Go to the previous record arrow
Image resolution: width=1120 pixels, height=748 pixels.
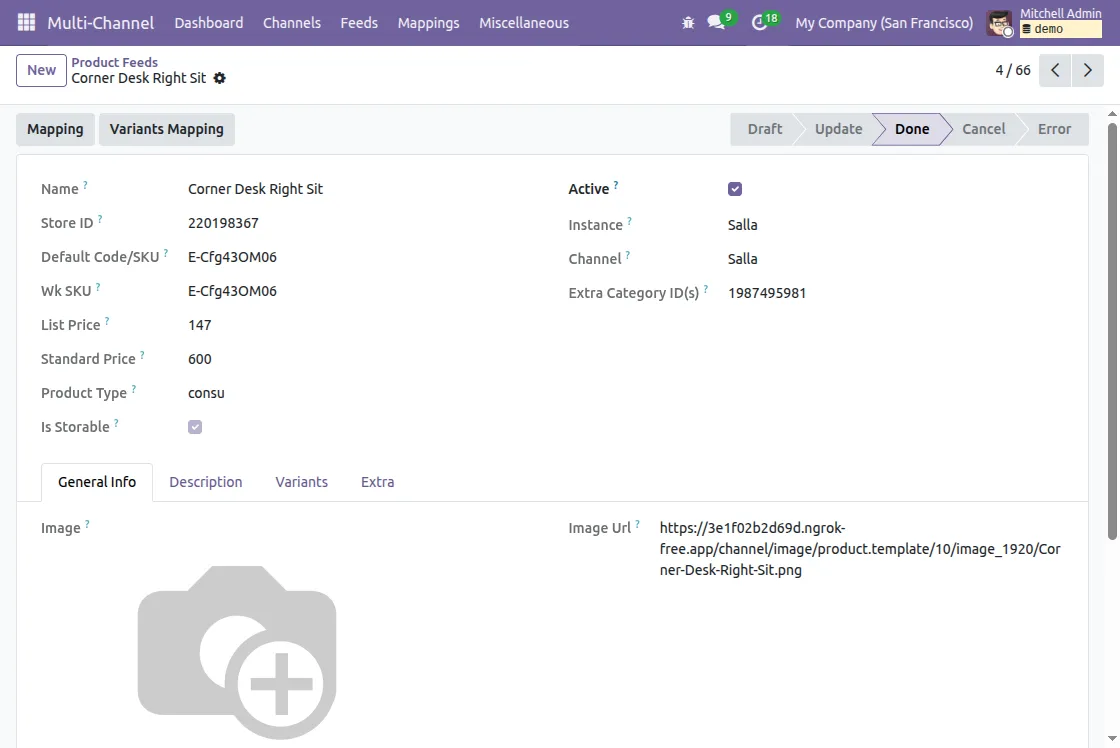pyautogui.click(x=1055, y=70)
